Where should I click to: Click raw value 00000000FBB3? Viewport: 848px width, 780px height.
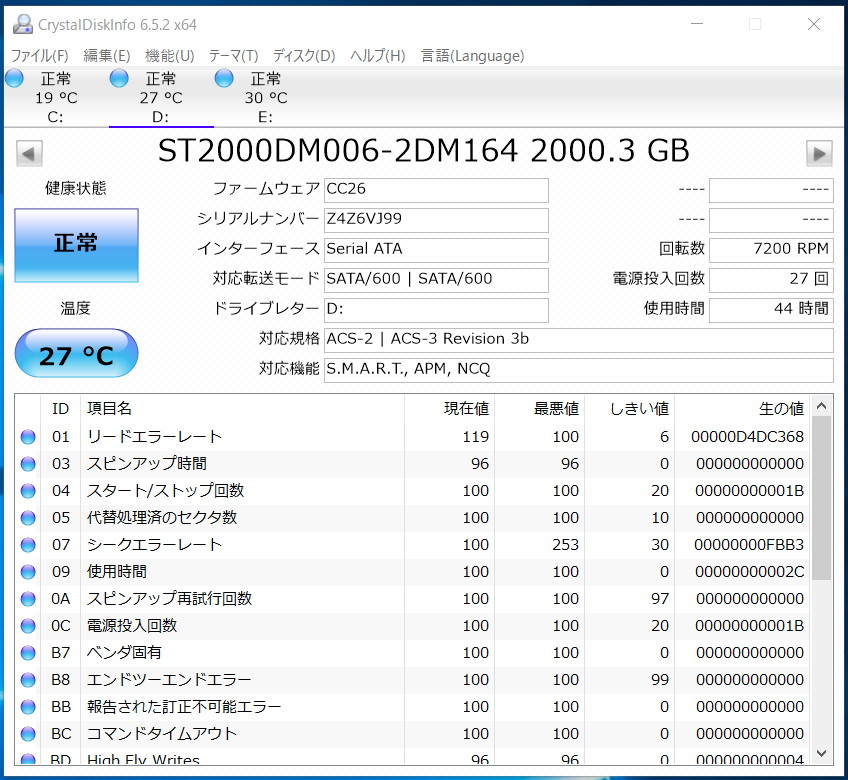pyautogui.click(x=749, y=545)
